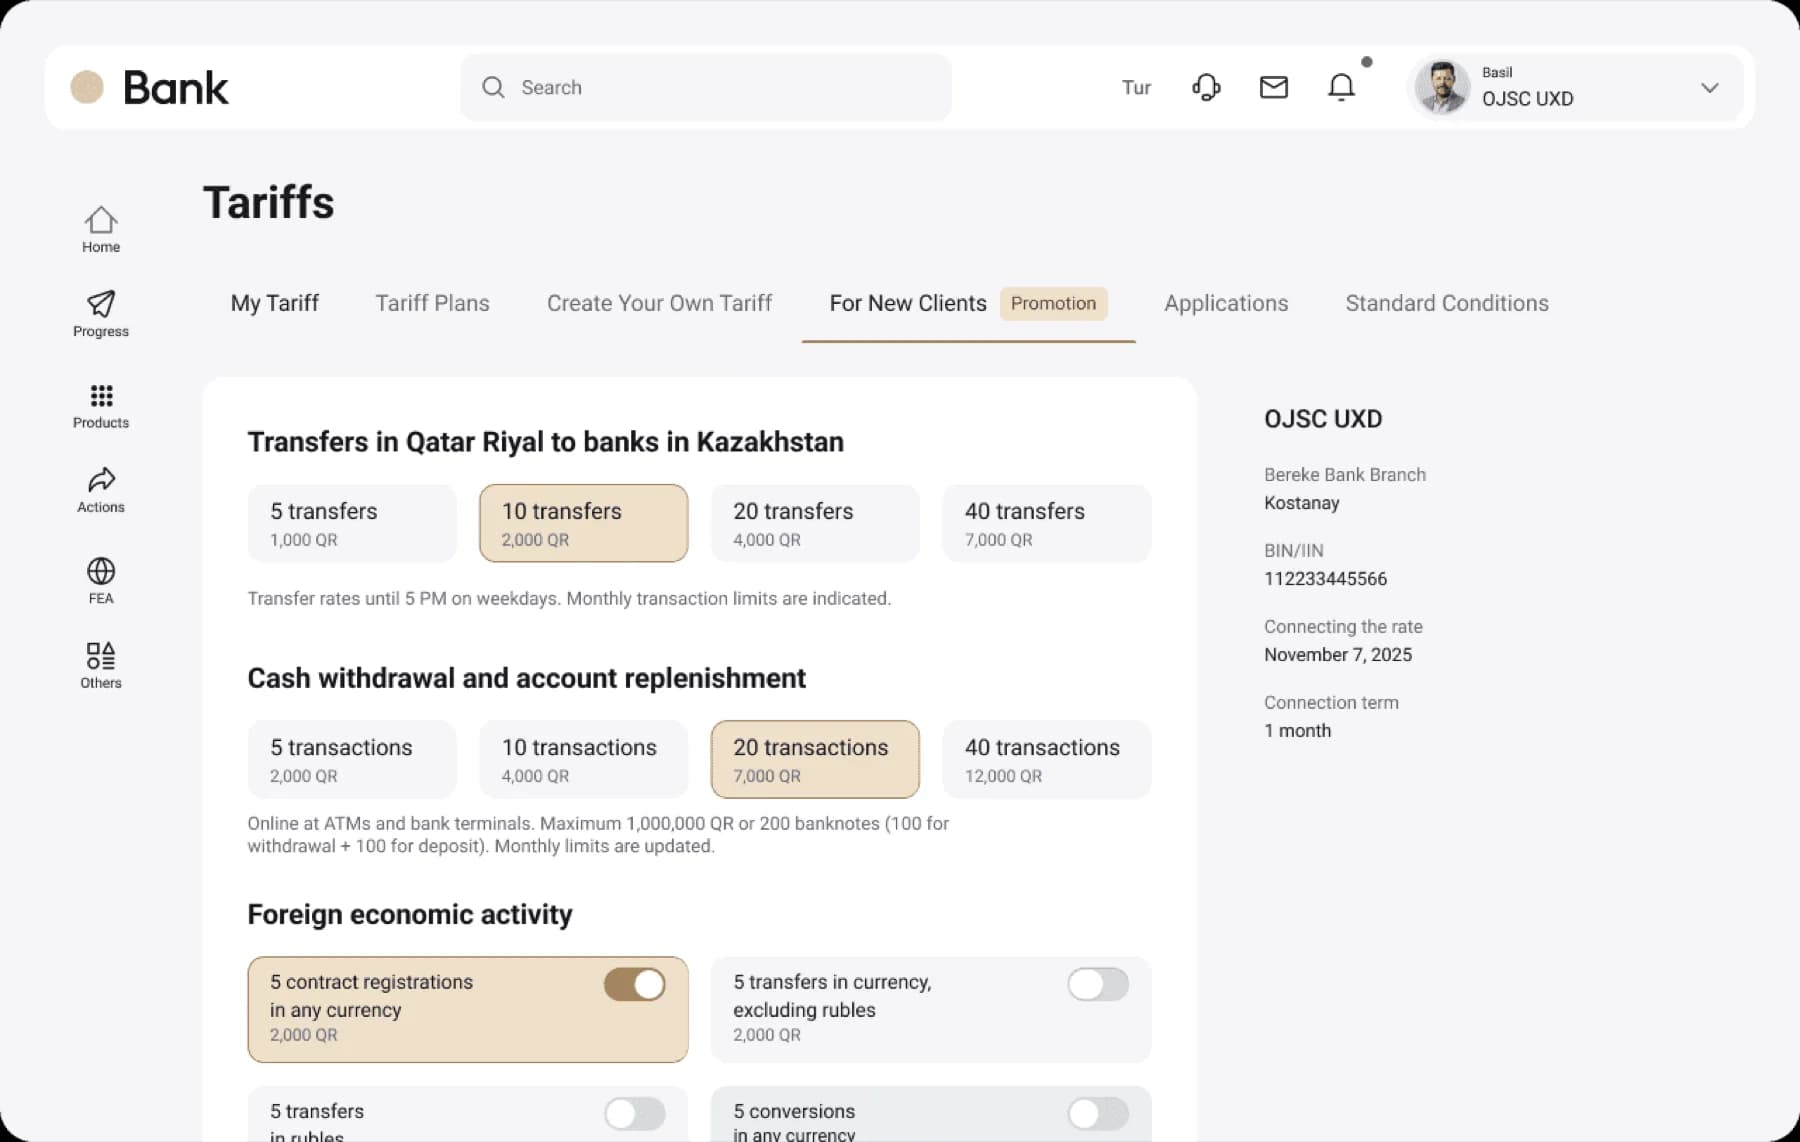The height and width of the screenshot is (1142, 1800).
Task: Enable 5 conversions in any currency
Action: 1098,1113
